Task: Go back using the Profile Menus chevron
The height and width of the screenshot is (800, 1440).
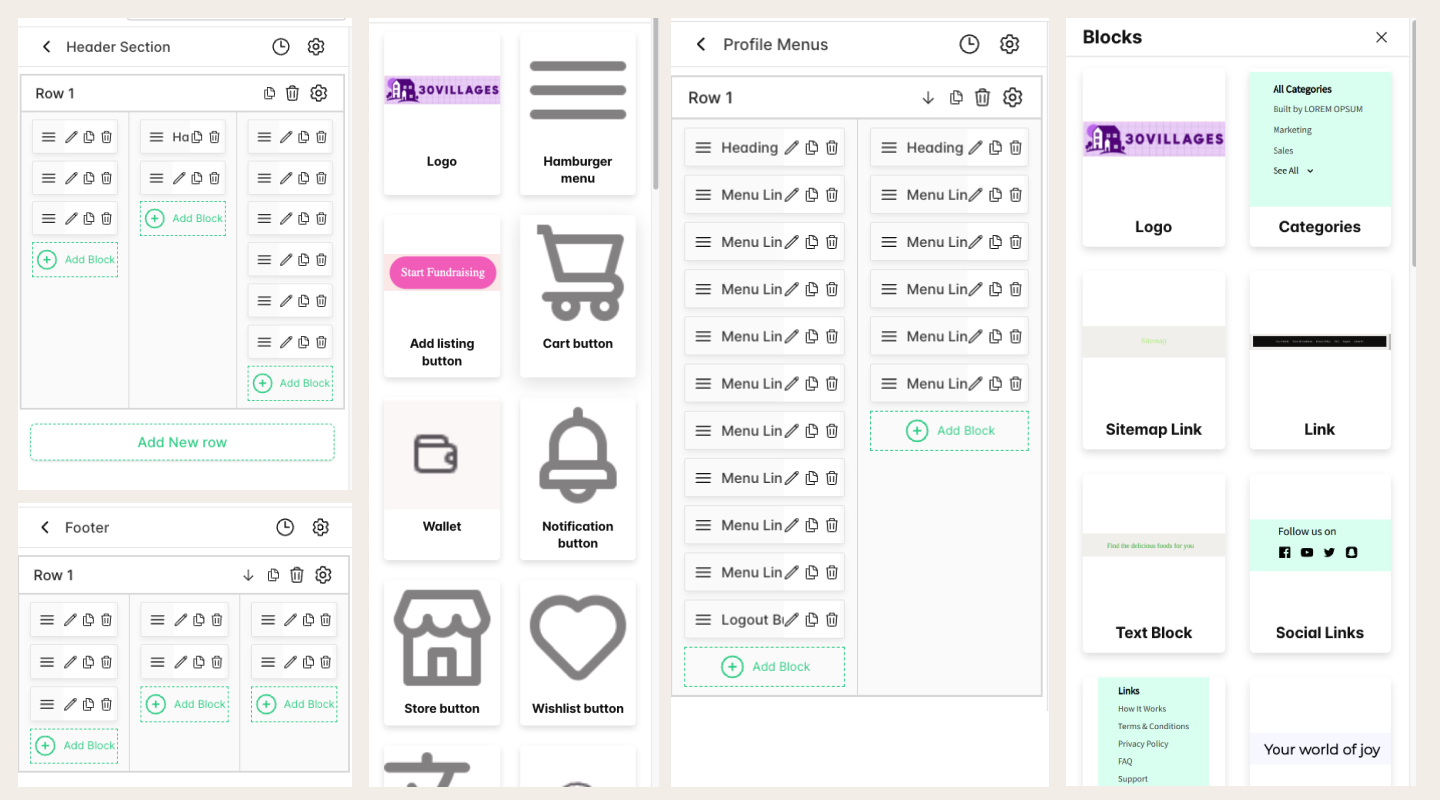Action: tap(700, 44)
